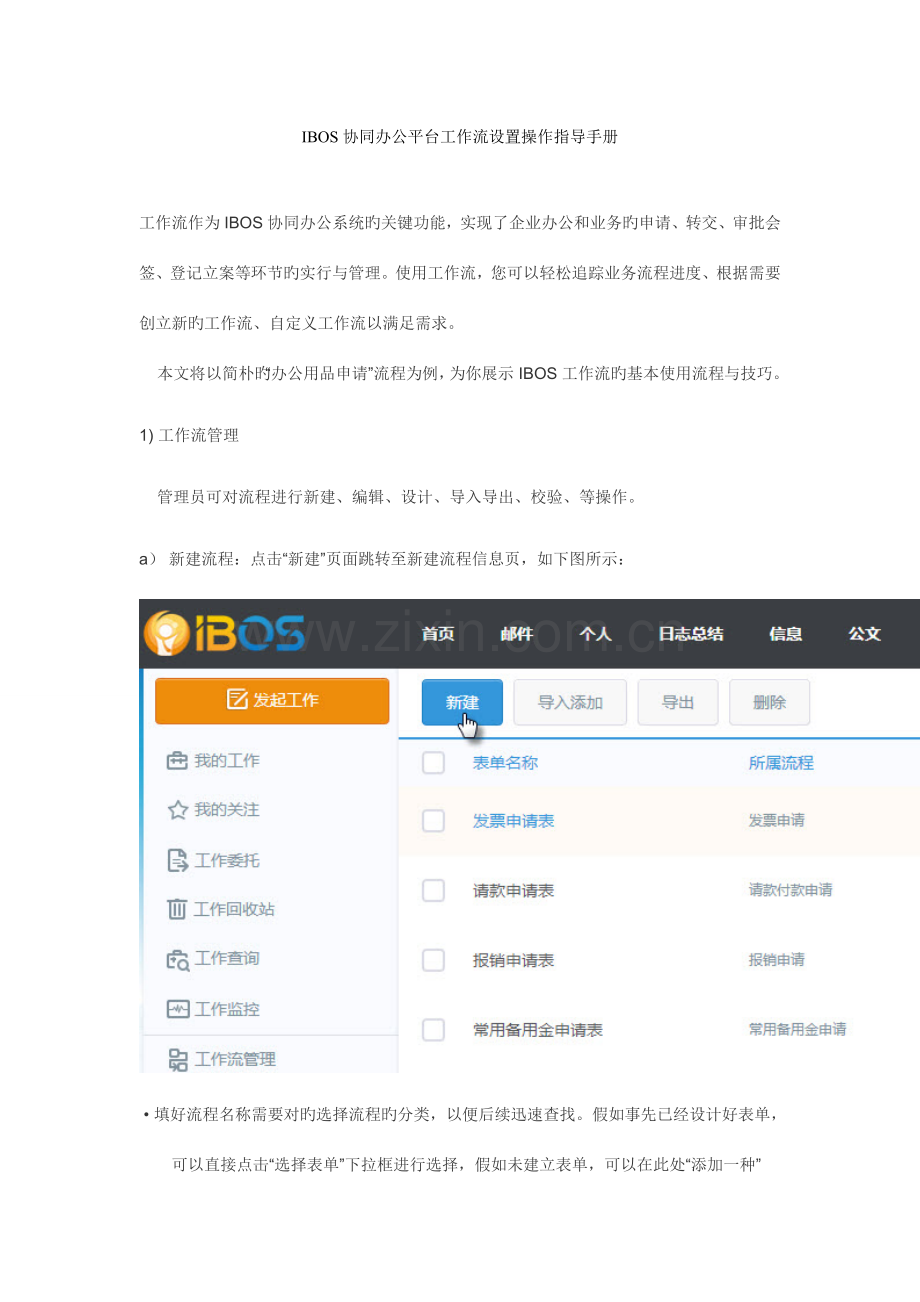Switch to the 个人 tab
This screenshot has width=920, height=1302.
point(596,634)
